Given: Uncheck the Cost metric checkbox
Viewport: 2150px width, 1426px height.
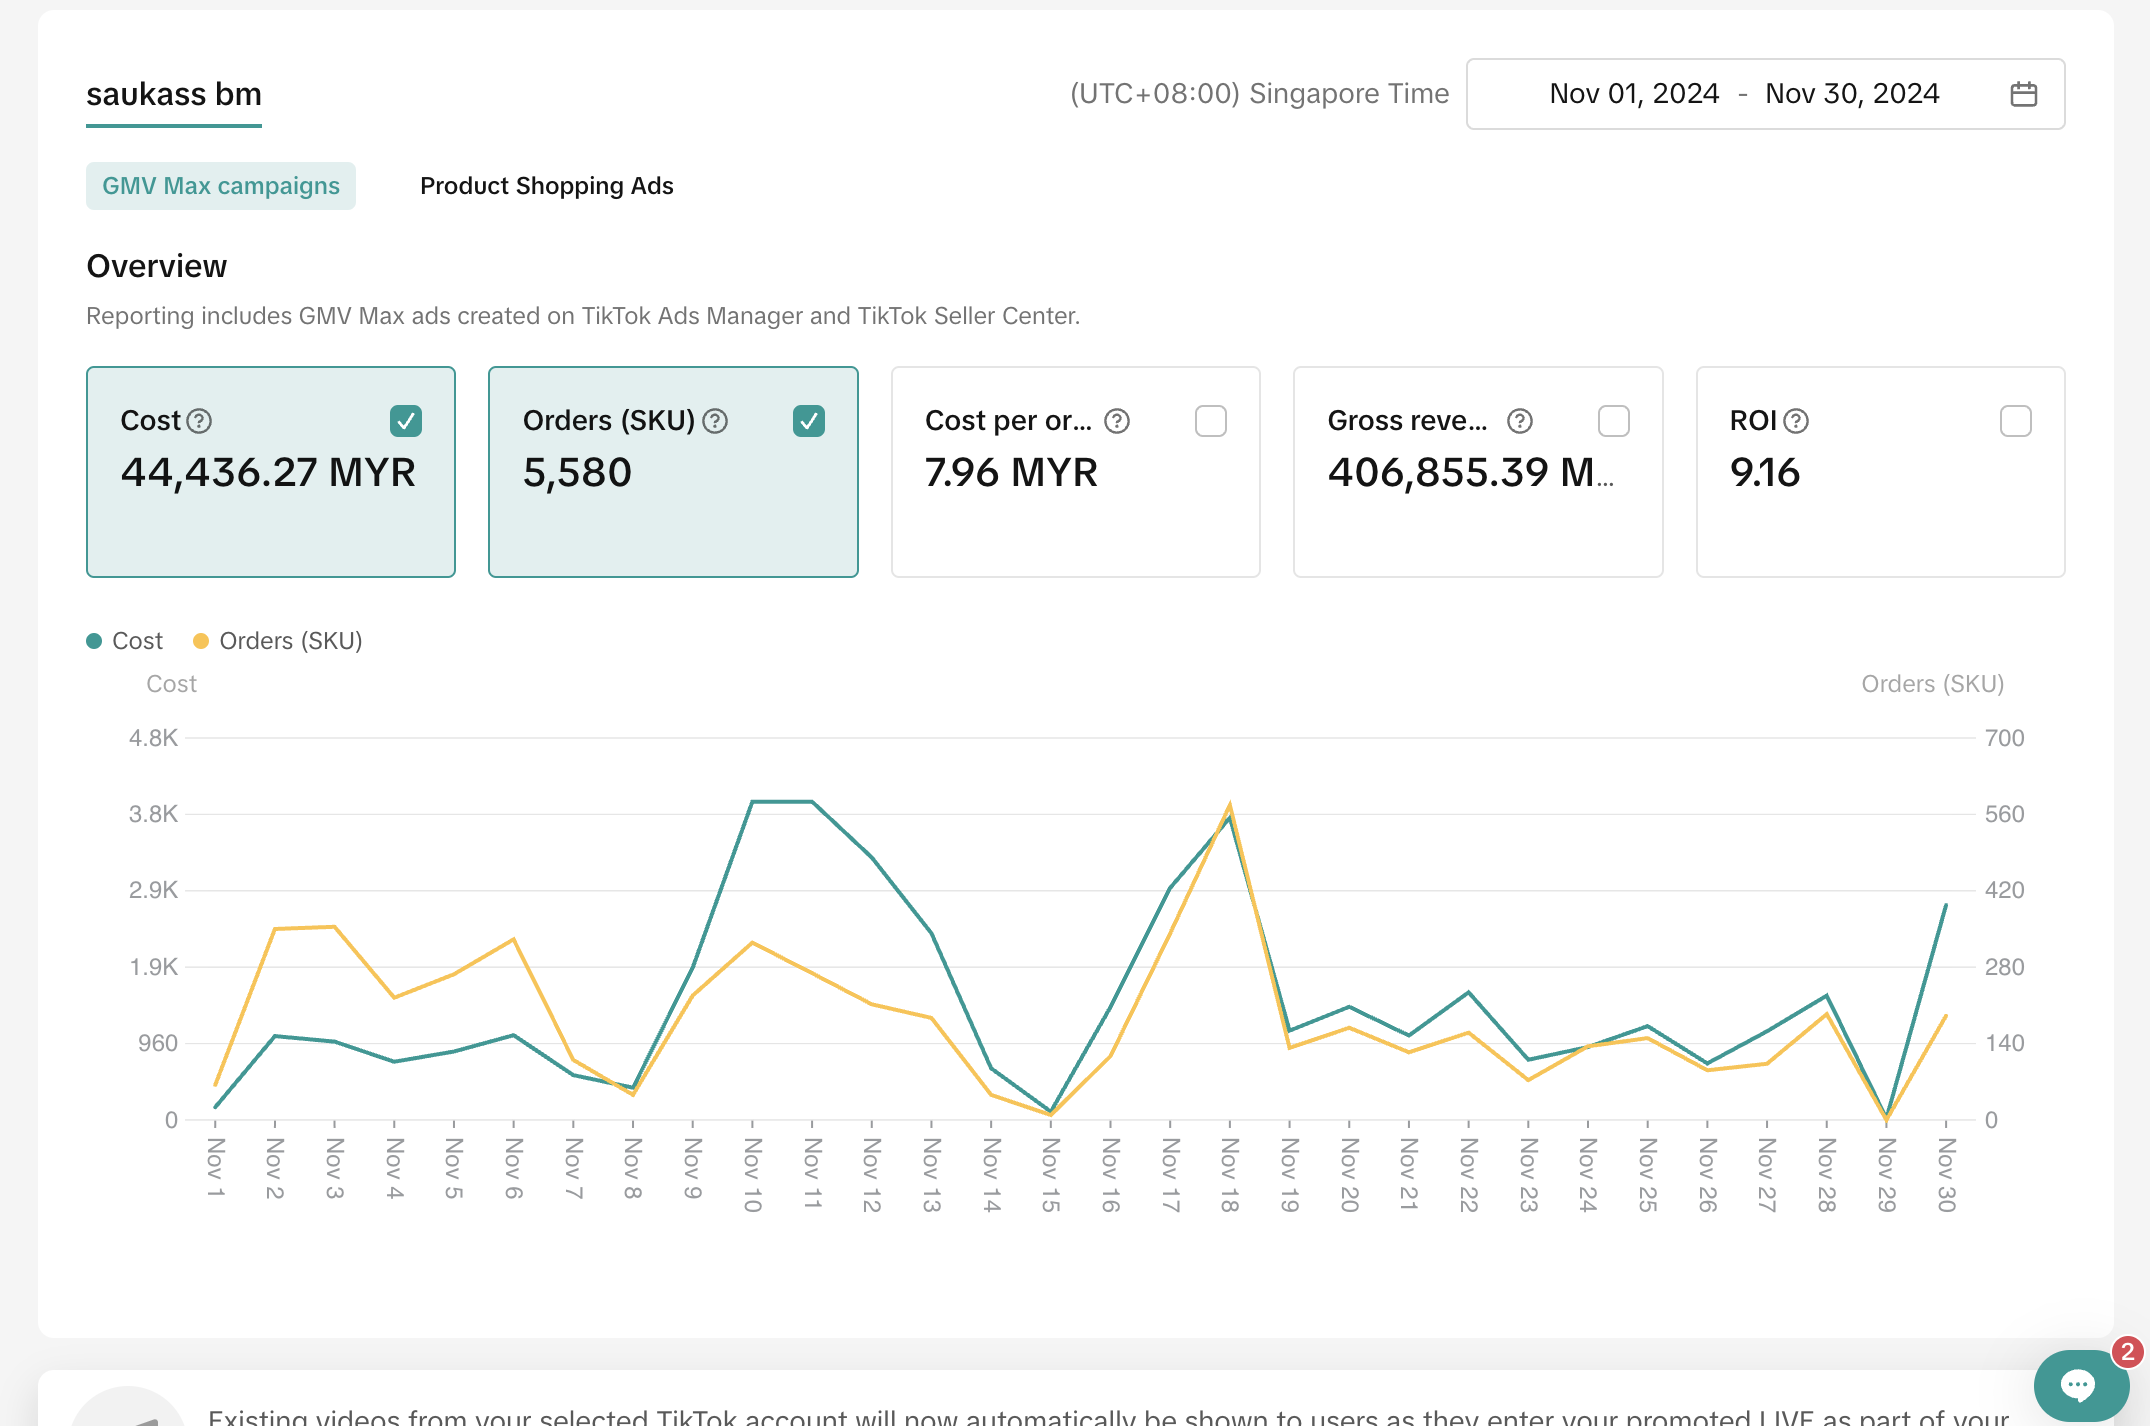Looking at the screenshot, I should [x=406, y=421].
